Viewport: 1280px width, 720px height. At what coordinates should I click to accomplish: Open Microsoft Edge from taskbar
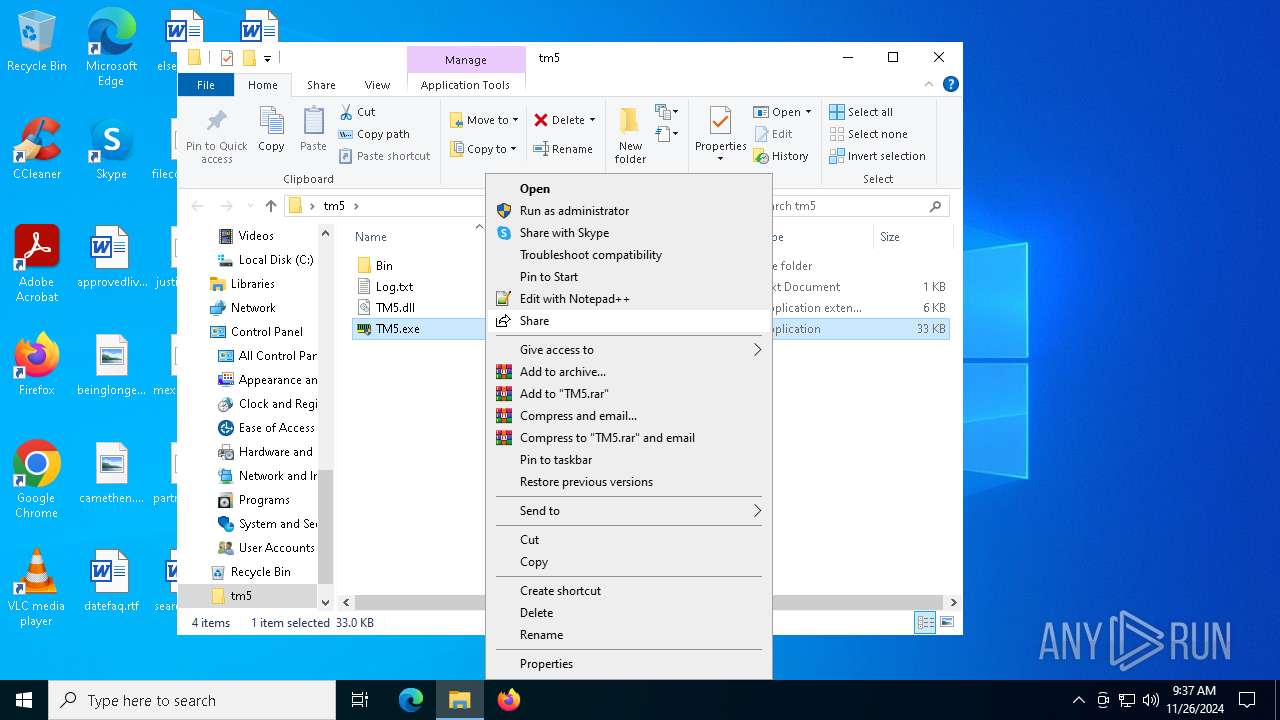point(411,700)
